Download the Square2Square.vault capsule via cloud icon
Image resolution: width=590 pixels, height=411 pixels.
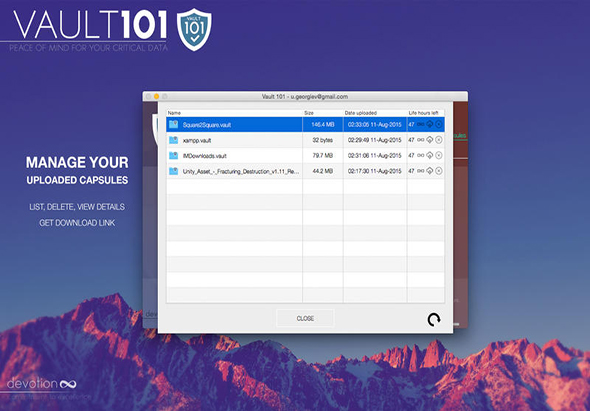(430, 124)
